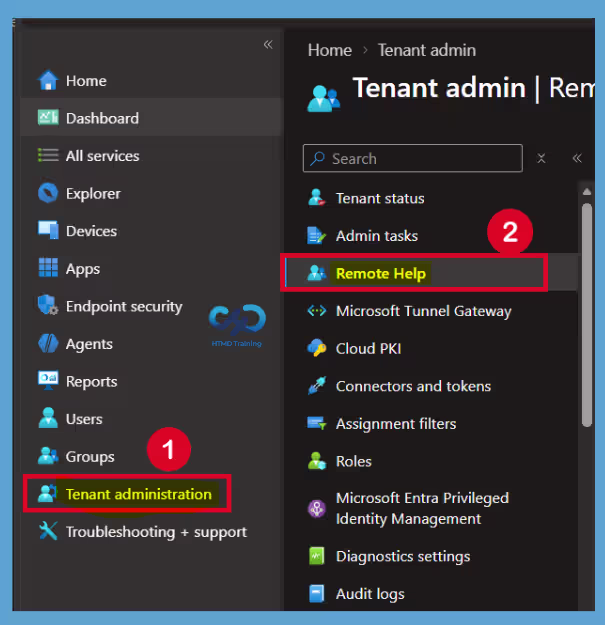Click the Admin tasks document icon

[317, 235]
